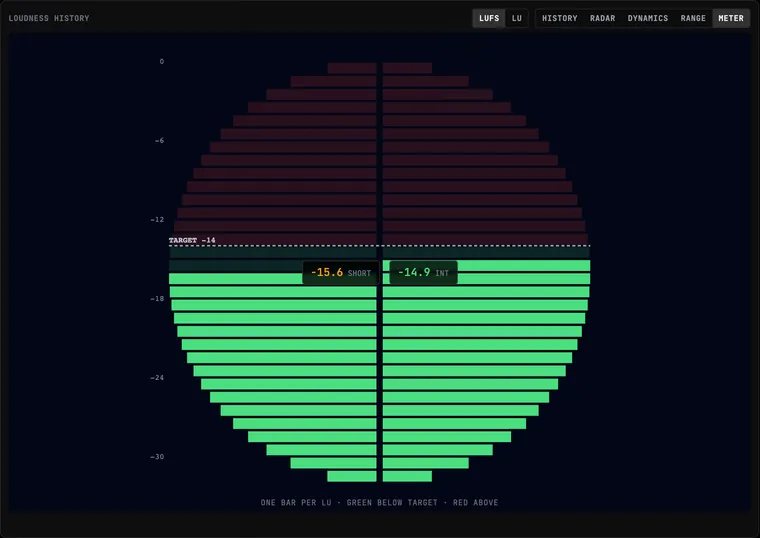Viewport: 760px width, 538px height.
Task: Click the -30 scale label
Action: point(157,457)
